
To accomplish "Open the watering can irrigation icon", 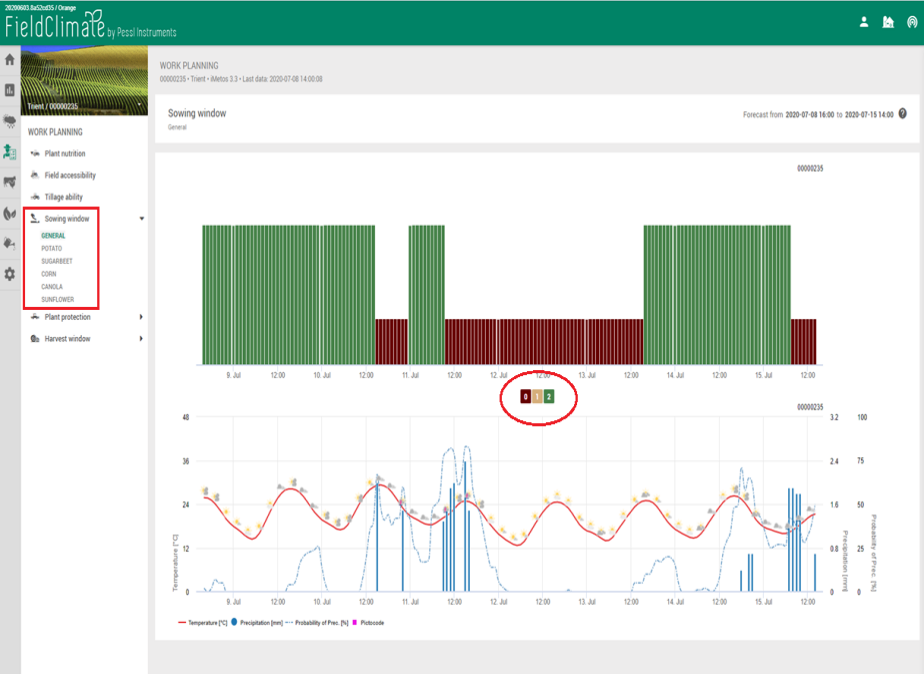I will click(x=10, y=243).
